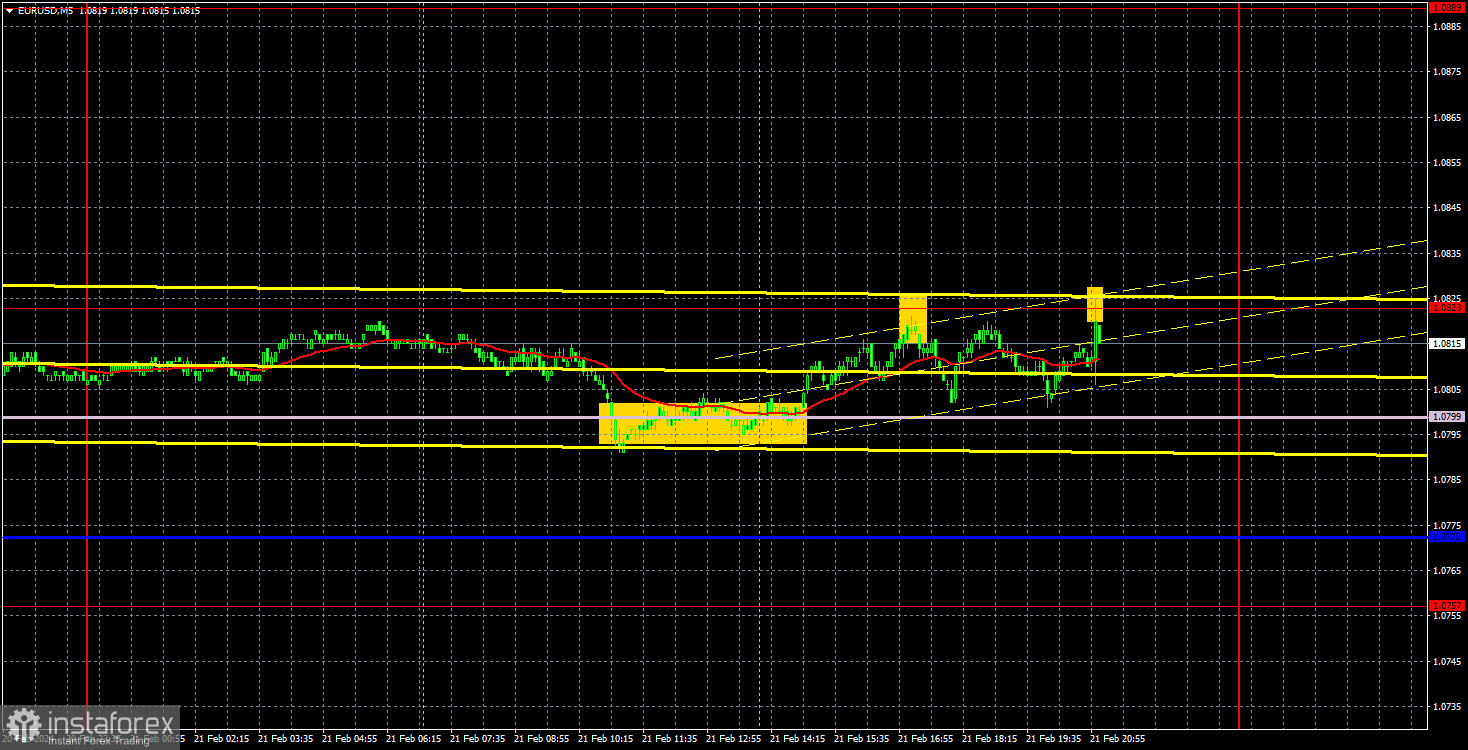Click the 1.0735 value on price scale

(x=1446, y=706)
